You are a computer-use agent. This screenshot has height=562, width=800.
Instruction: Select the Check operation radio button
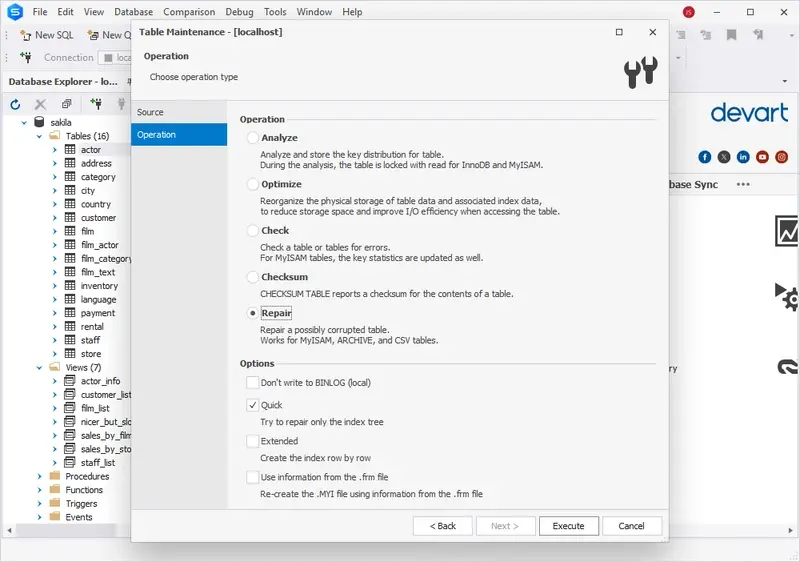pos(253,231)
